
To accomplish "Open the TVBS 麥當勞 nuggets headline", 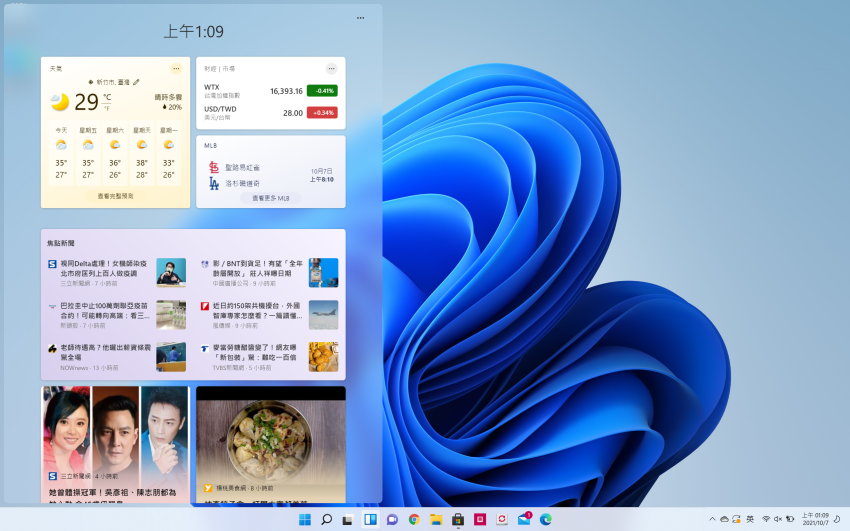I will tap(255, 352).
